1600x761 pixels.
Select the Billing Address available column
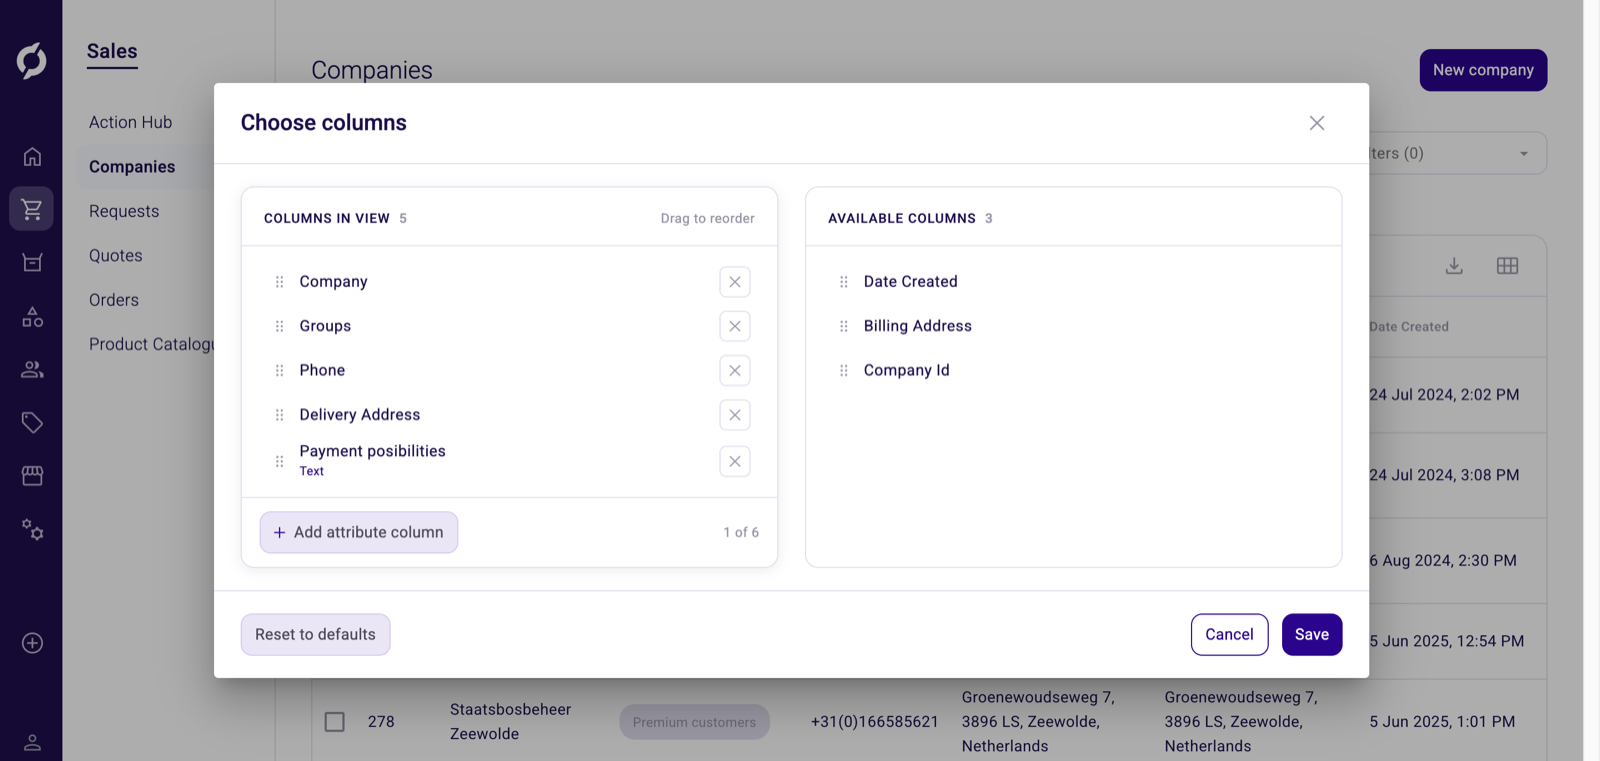point(918,326)
